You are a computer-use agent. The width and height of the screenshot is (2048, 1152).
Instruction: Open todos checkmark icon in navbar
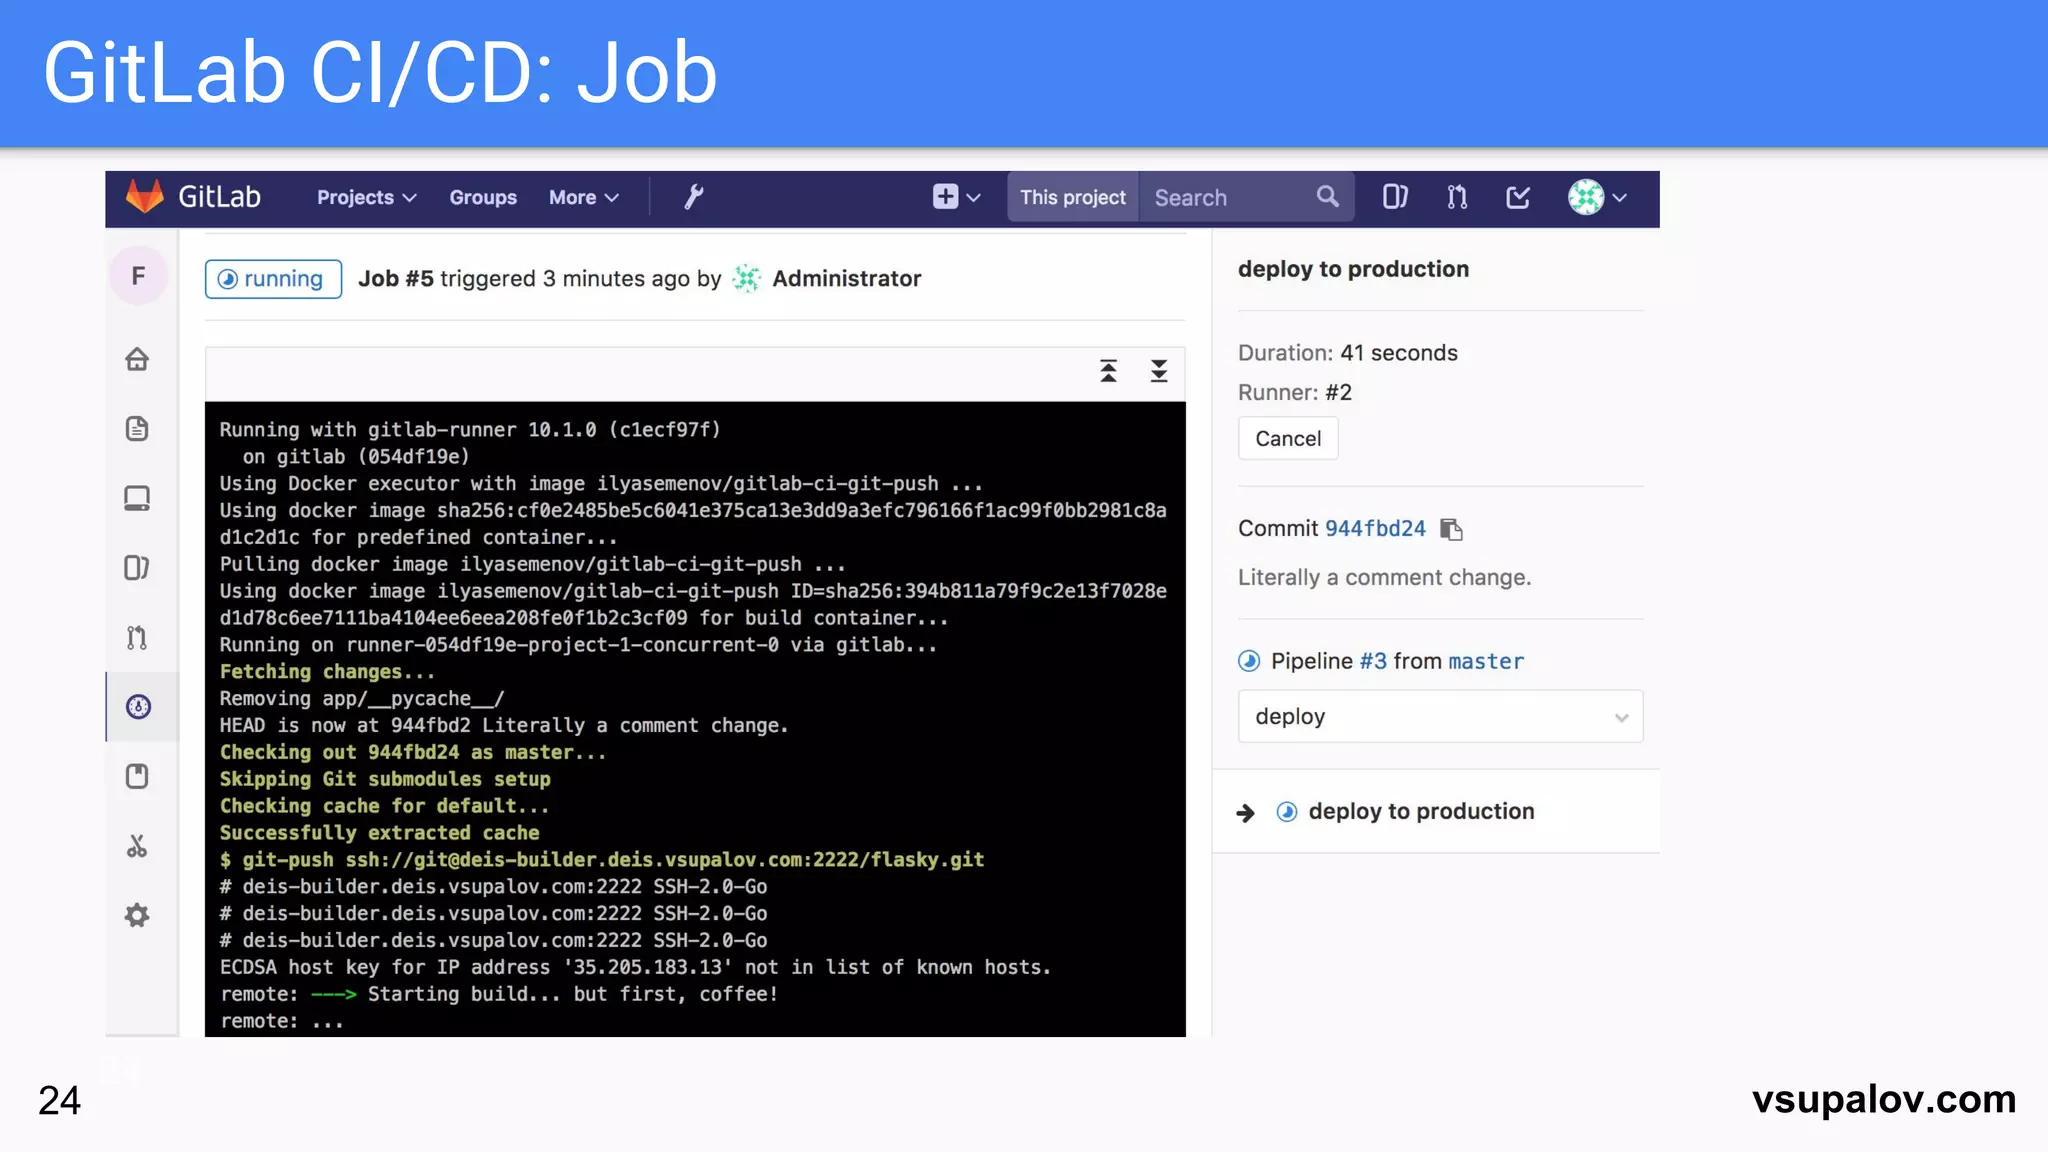pos(1518,197)
